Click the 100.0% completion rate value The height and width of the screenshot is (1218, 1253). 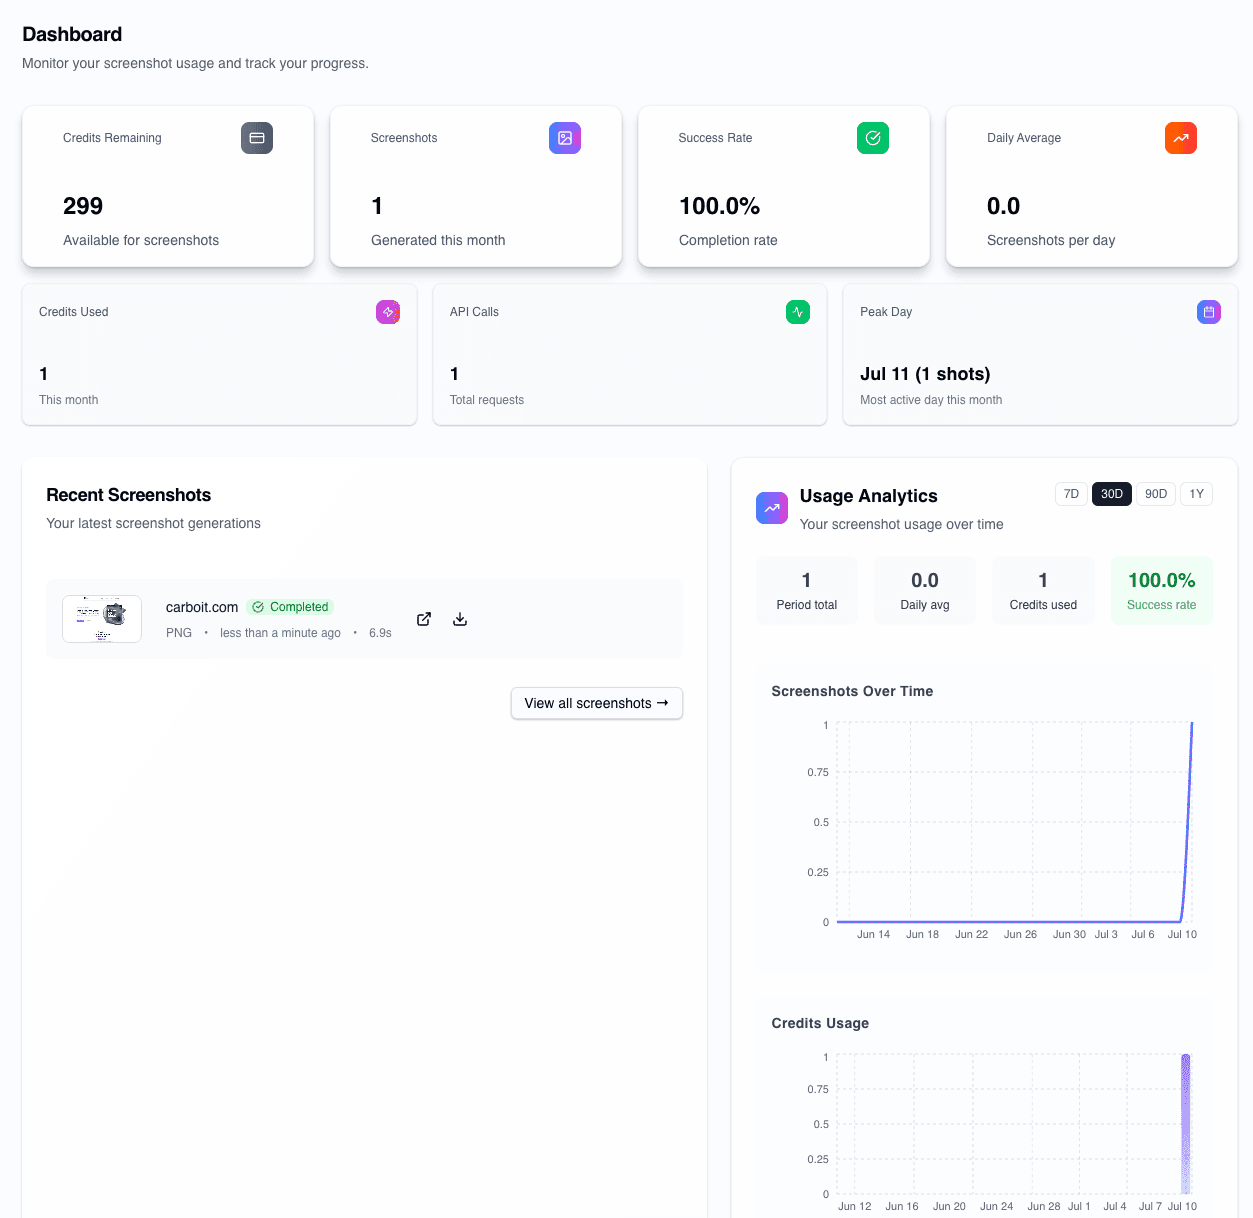719,206
